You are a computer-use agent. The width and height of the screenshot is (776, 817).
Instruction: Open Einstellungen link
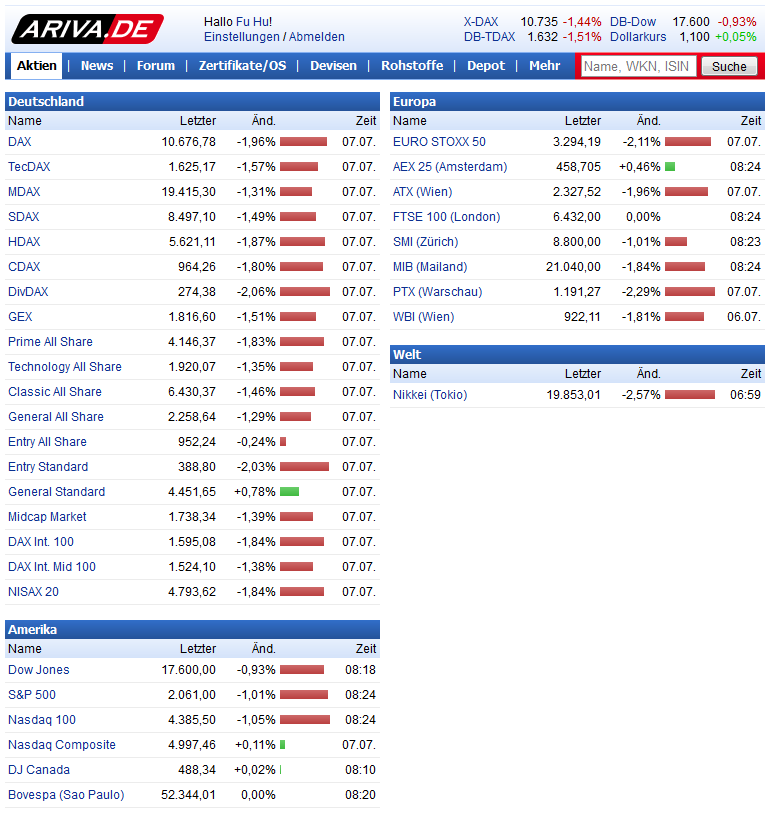(242, 37)
